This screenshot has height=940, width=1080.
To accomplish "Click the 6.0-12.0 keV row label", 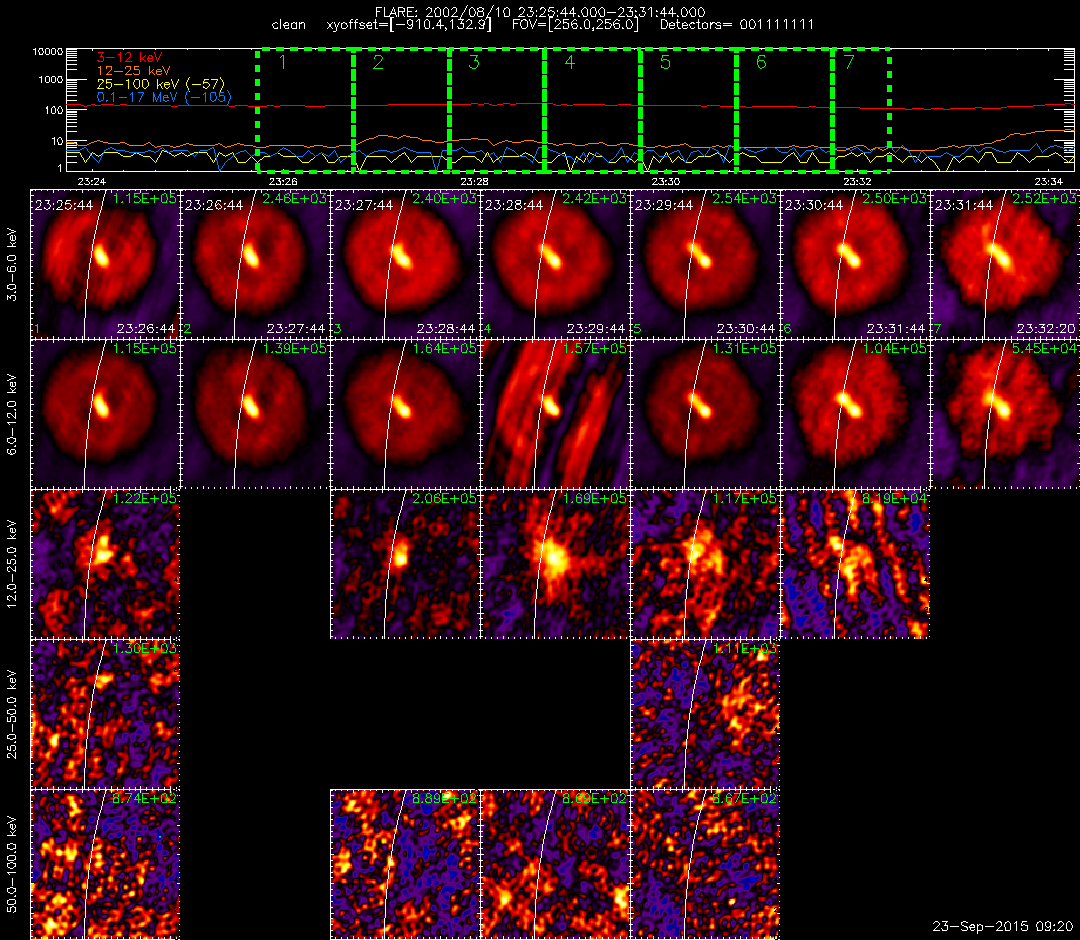I will pos(12,415).
